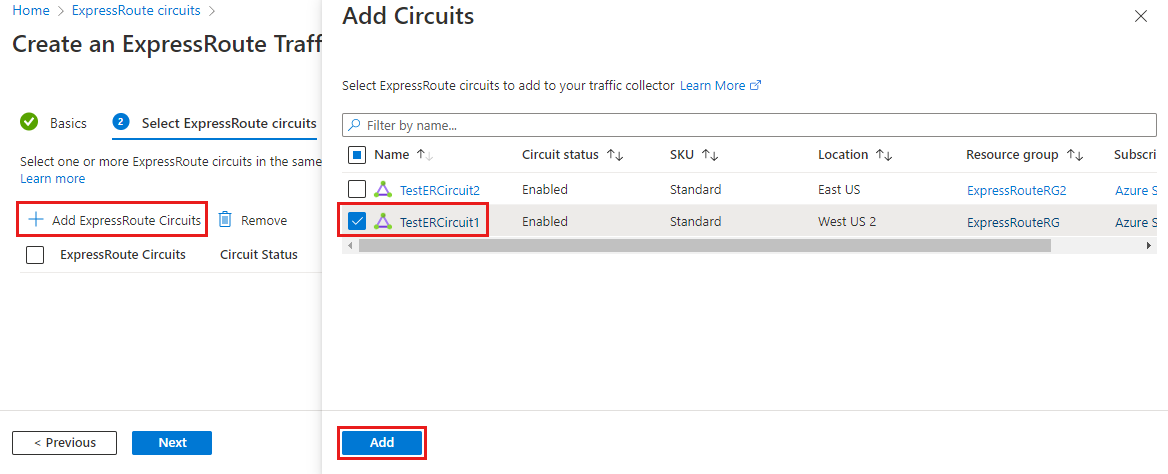Click the green Basics completed checkmark icon
1168x474 pixels.
click(29, 123)
